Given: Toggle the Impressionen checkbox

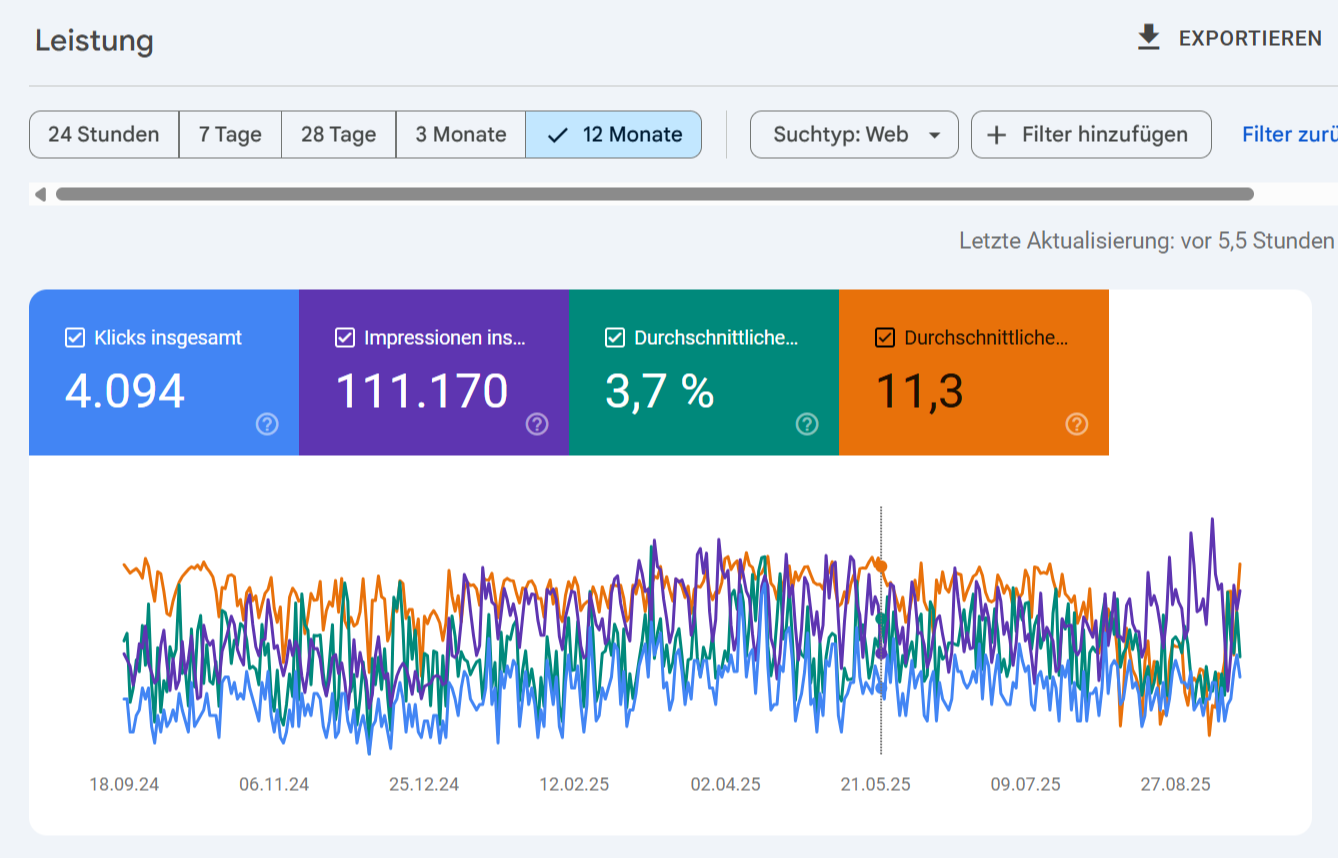Looking at the screenshot, I should coord(345,338).
